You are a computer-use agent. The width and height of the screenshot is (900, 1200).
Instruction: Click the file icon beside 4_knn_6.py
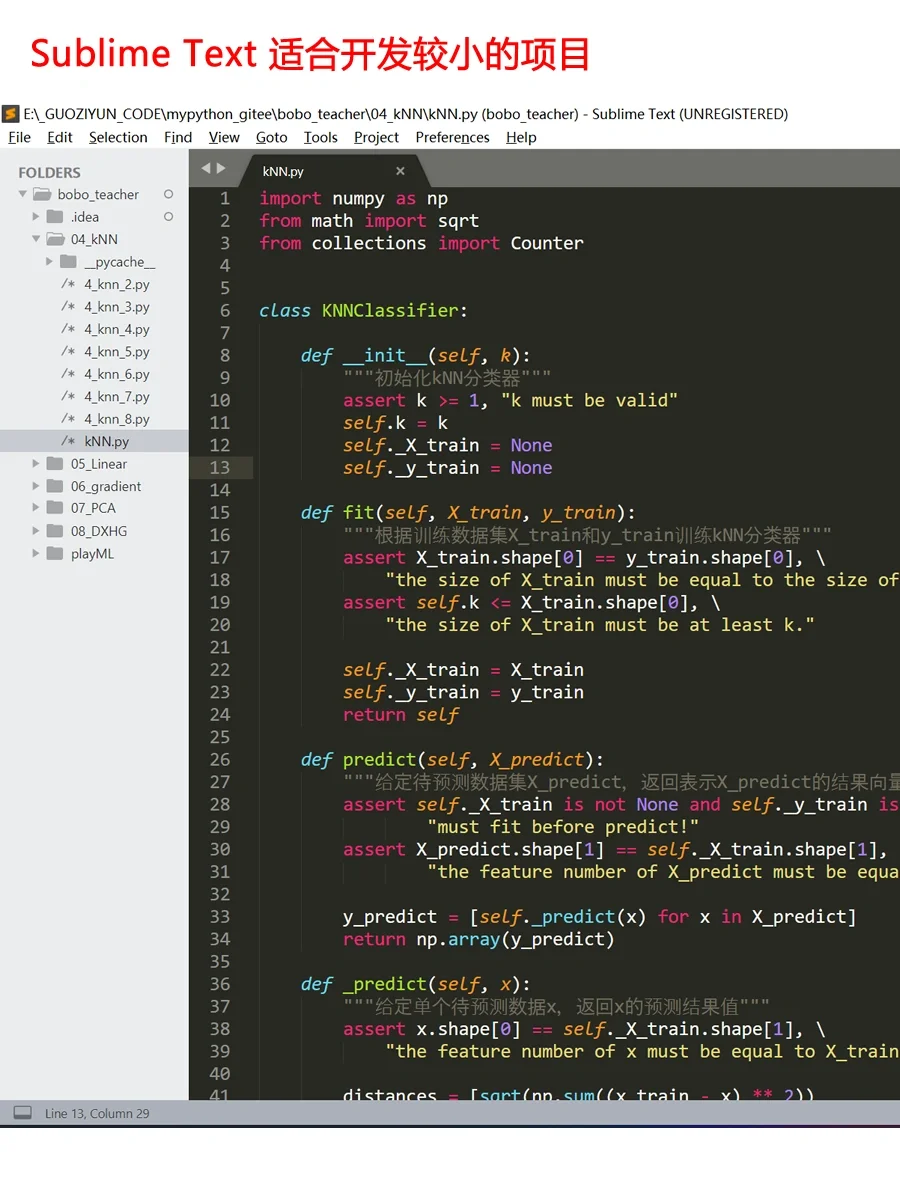tap(68, 374)
